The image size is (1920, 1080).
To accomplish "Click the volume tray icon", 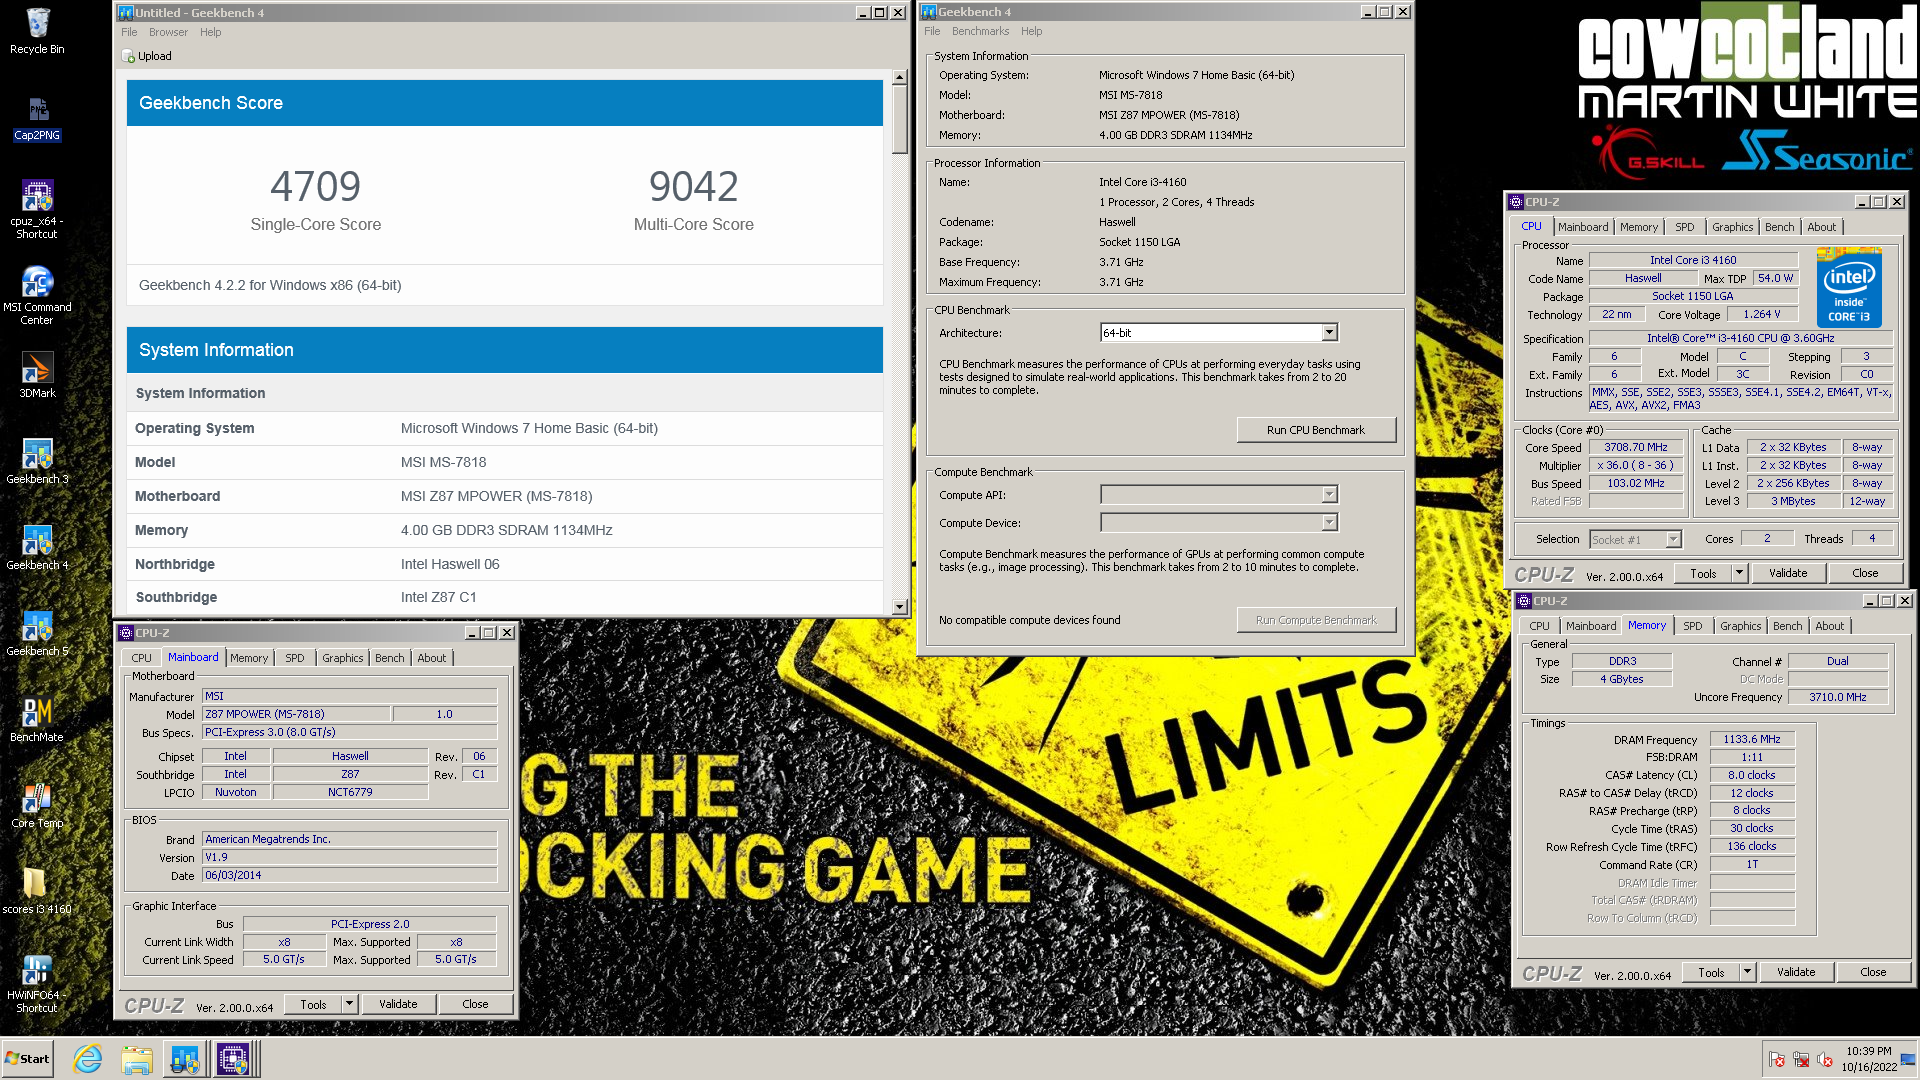I will coord(1825,1060).
